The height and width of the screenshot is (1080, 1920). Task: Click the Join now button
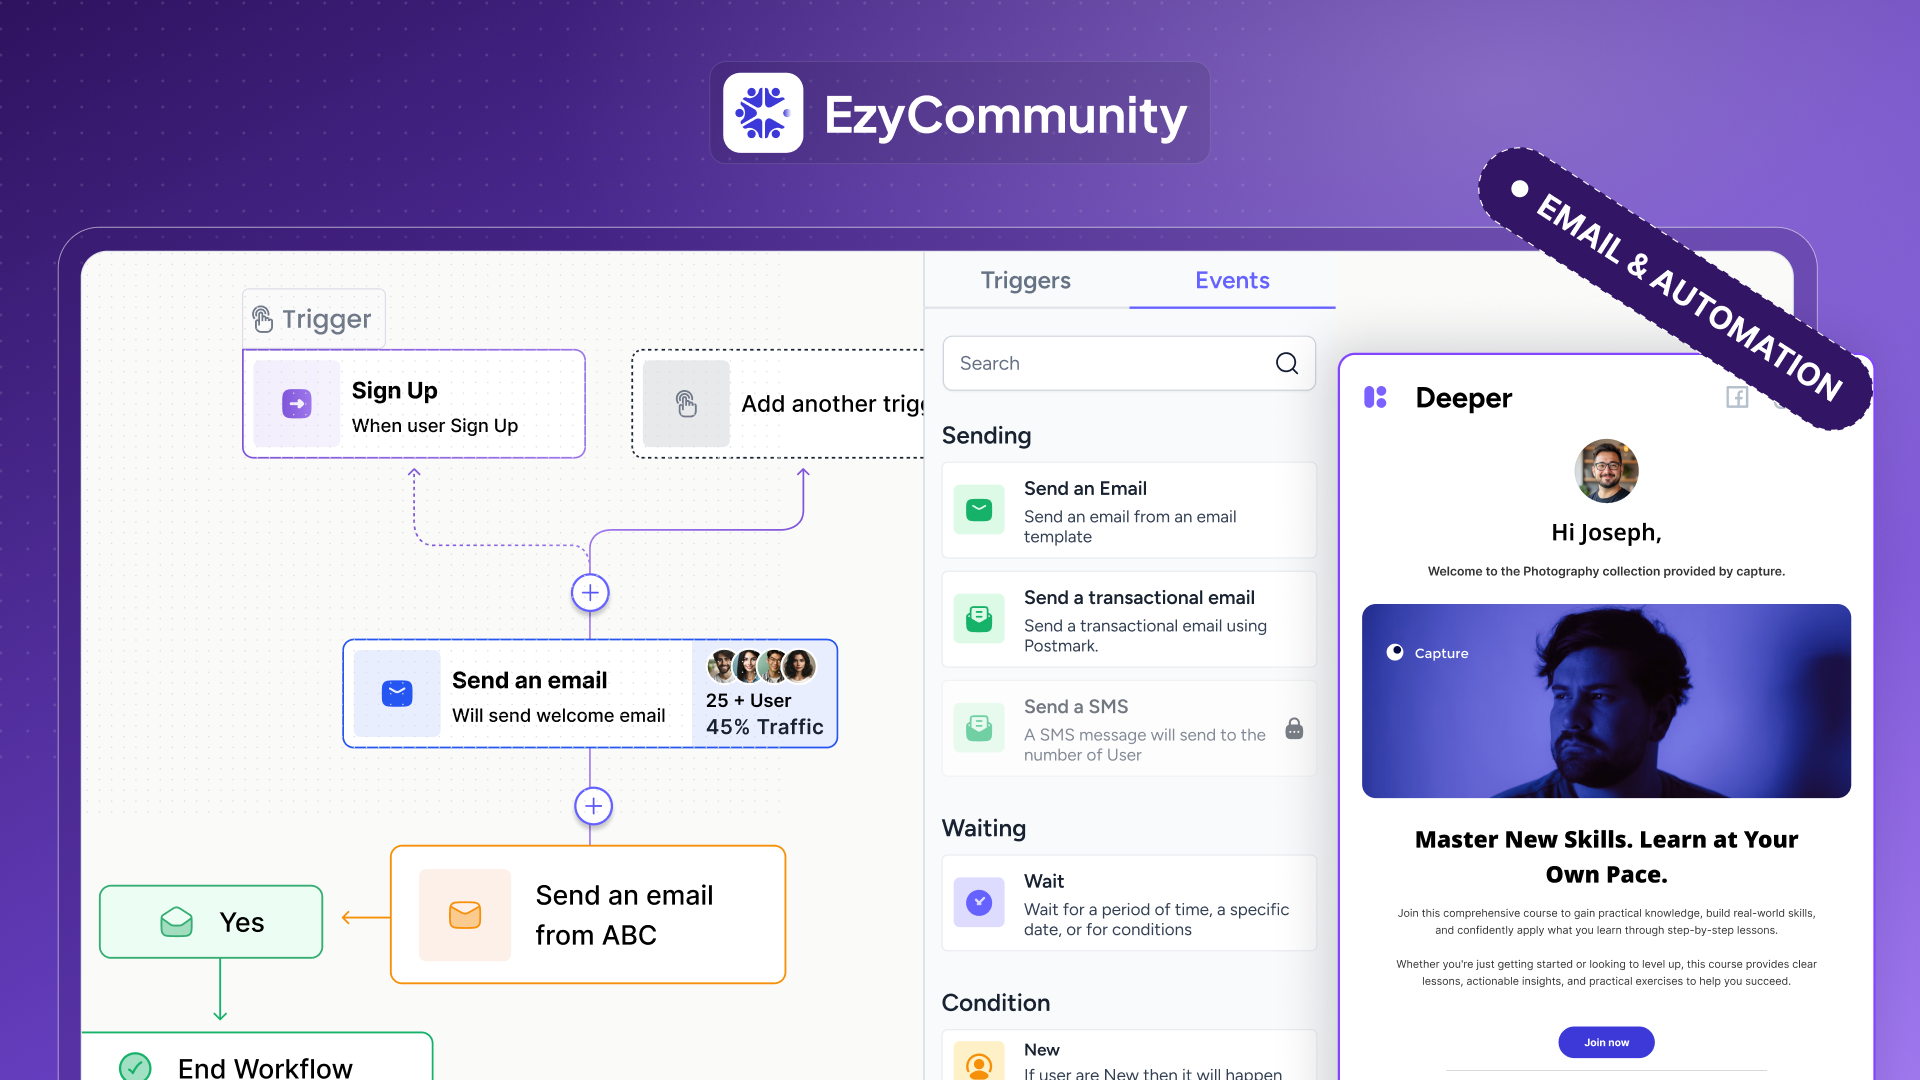tap(1606, 1042)
